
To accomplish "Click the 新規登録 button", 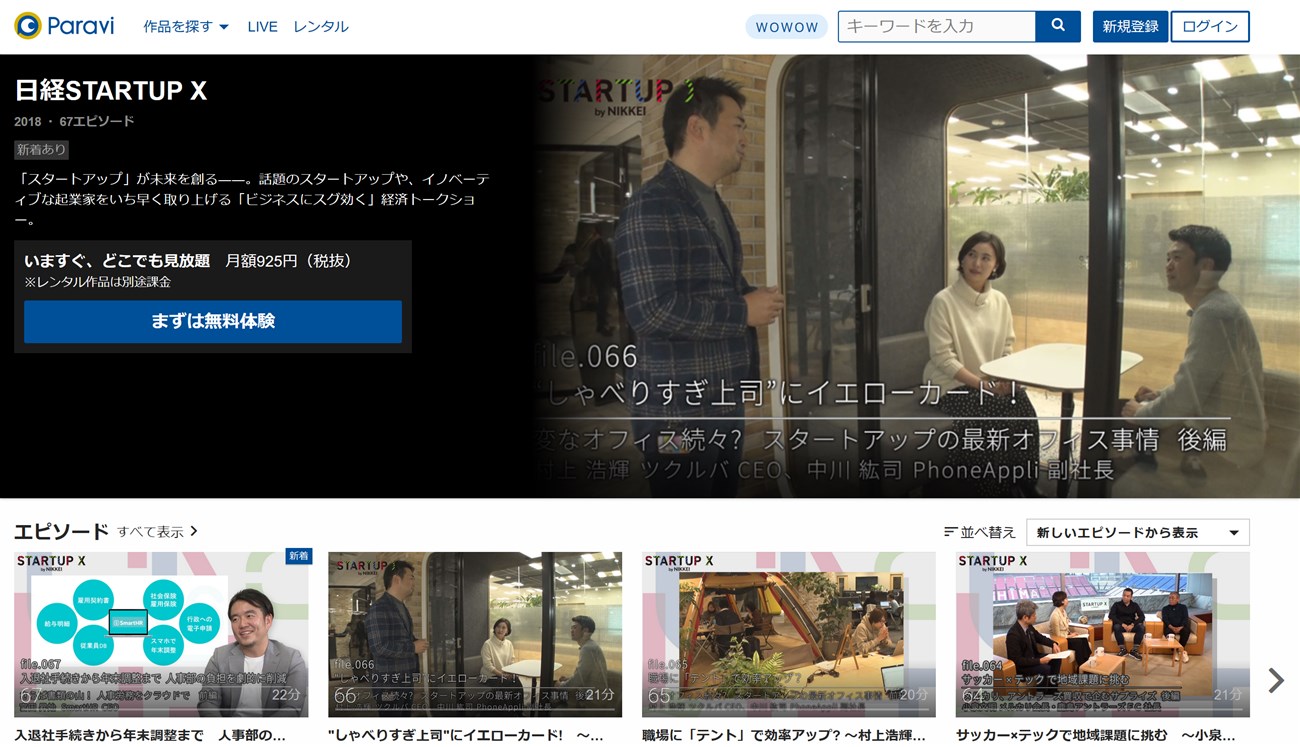I will point(1130,27).
